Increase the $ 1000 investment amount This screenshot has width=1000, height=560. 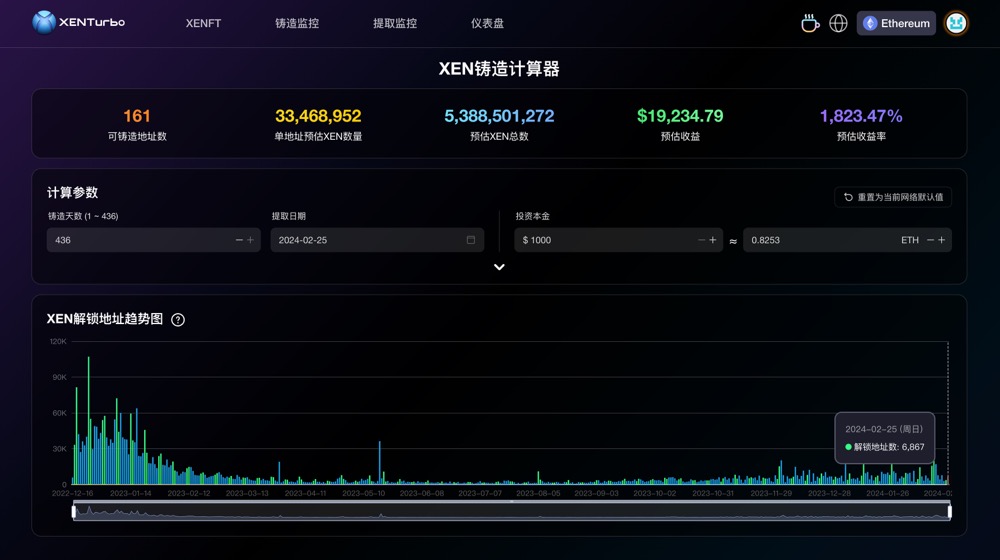[x=713, y=240]
